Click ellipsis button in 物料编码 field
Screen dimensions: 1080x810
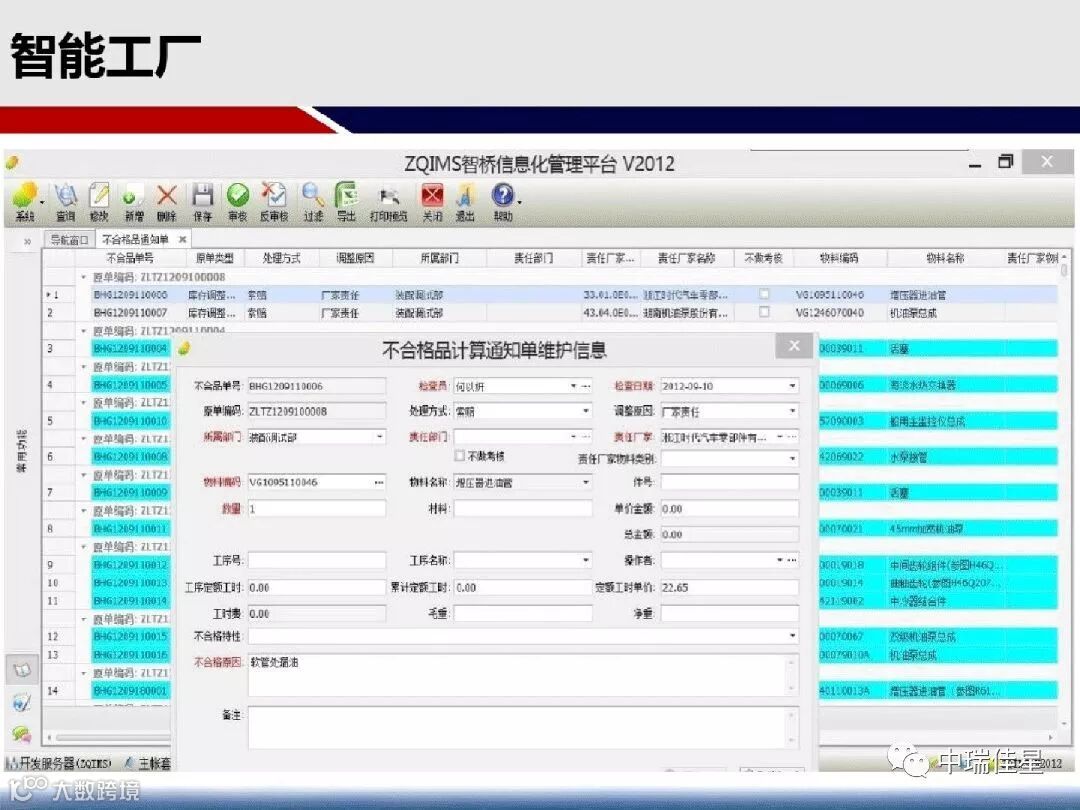coord(379,483)
